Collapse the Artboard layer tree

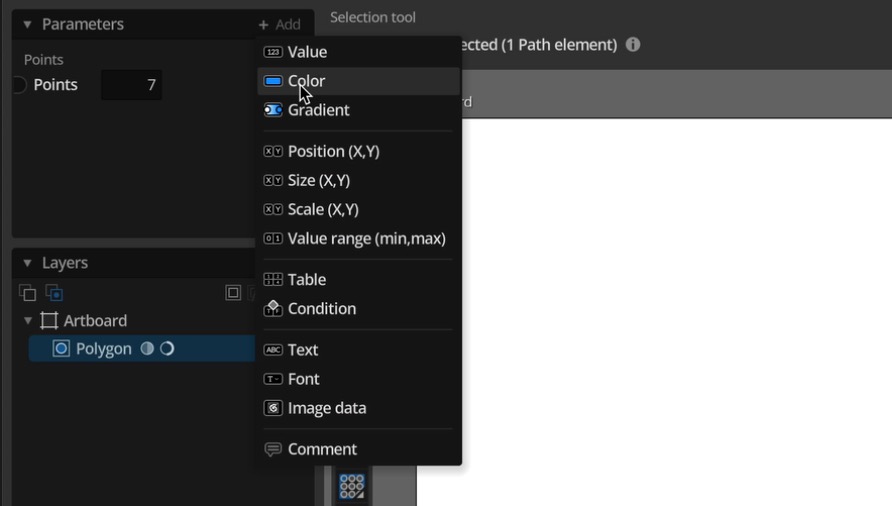point(27,321)
